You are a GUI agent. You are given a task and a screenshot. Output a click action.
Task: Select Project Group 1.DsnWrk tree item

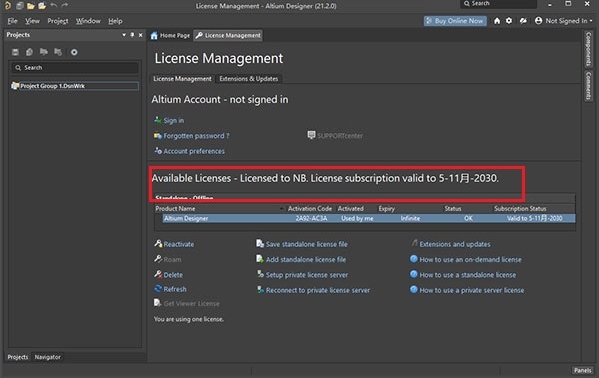[75, 86]
